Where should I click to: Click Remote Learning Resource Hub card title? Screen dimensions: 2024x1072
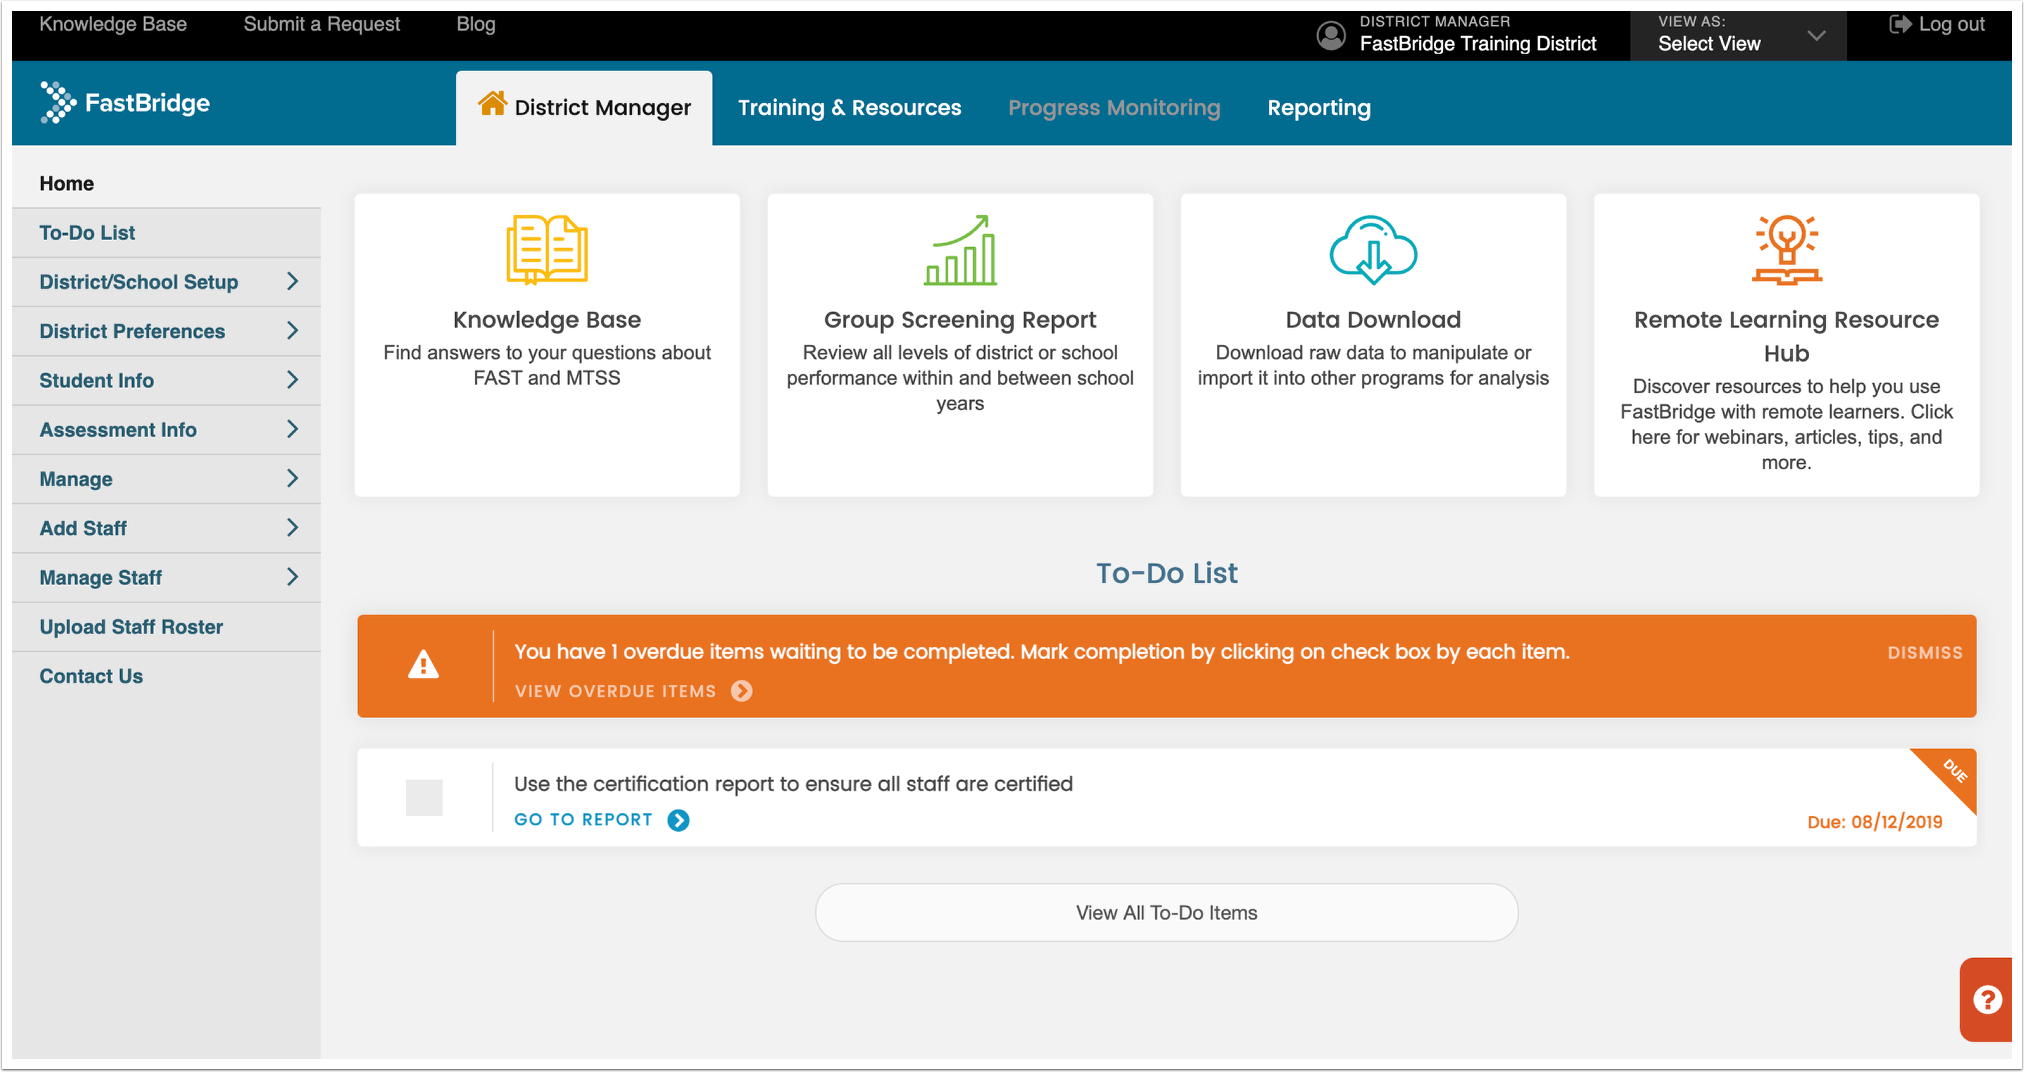pyautogui.click(x=1787, y=337)
